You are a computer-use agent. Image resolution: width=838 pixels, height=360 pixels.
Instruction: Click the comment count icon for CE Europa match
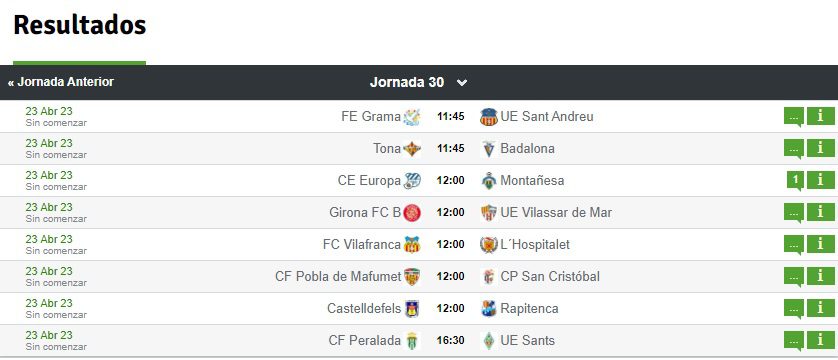tap(795, 181)
